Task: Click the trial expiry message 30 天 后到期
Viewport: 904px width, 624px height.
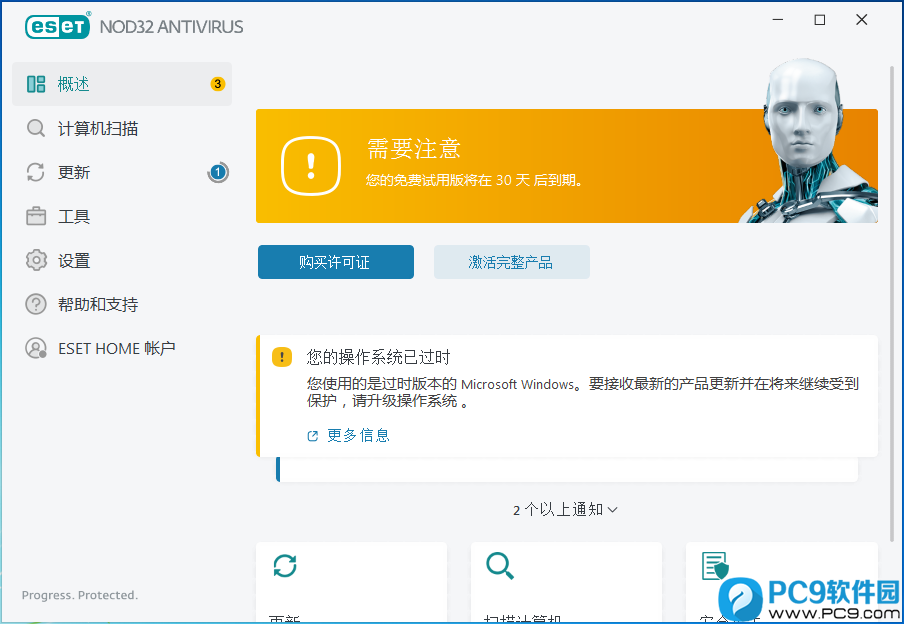Action: [474, 181]
